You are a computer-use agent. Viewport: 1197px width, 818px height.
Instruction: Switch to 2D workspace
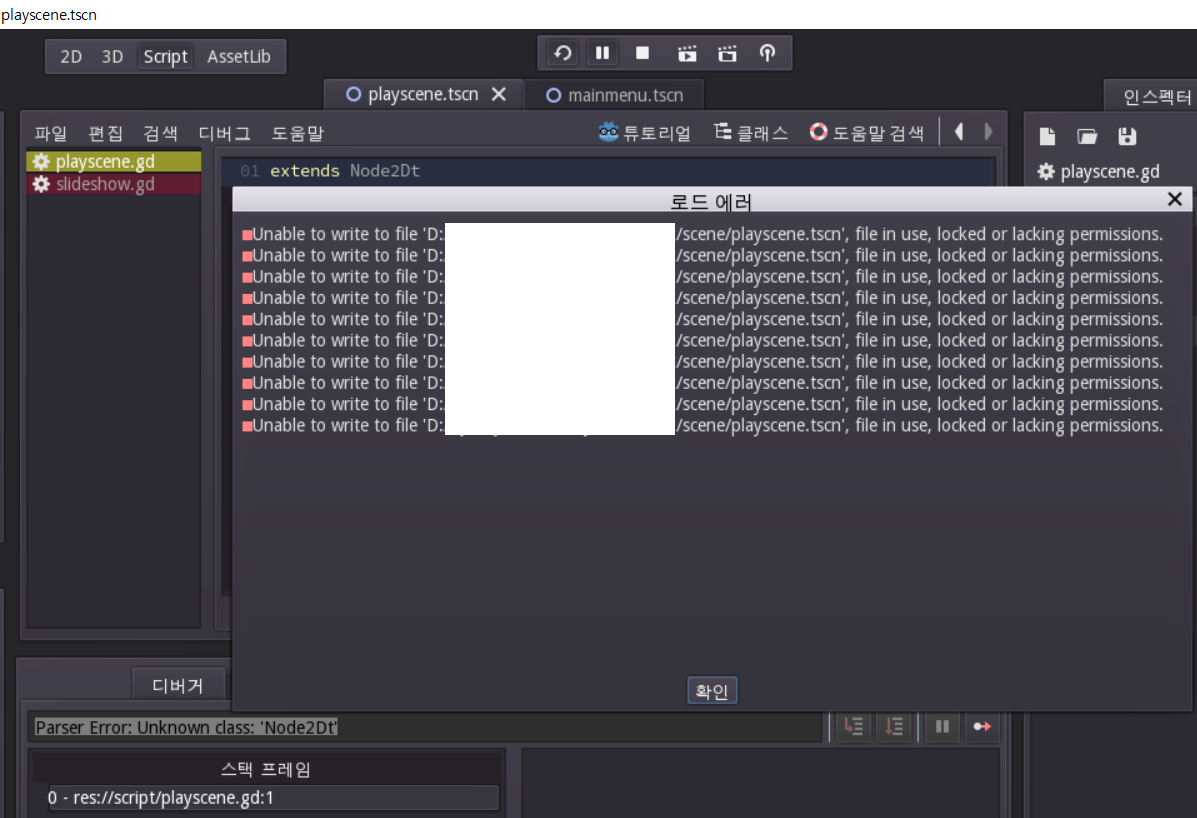click(71, 56)
